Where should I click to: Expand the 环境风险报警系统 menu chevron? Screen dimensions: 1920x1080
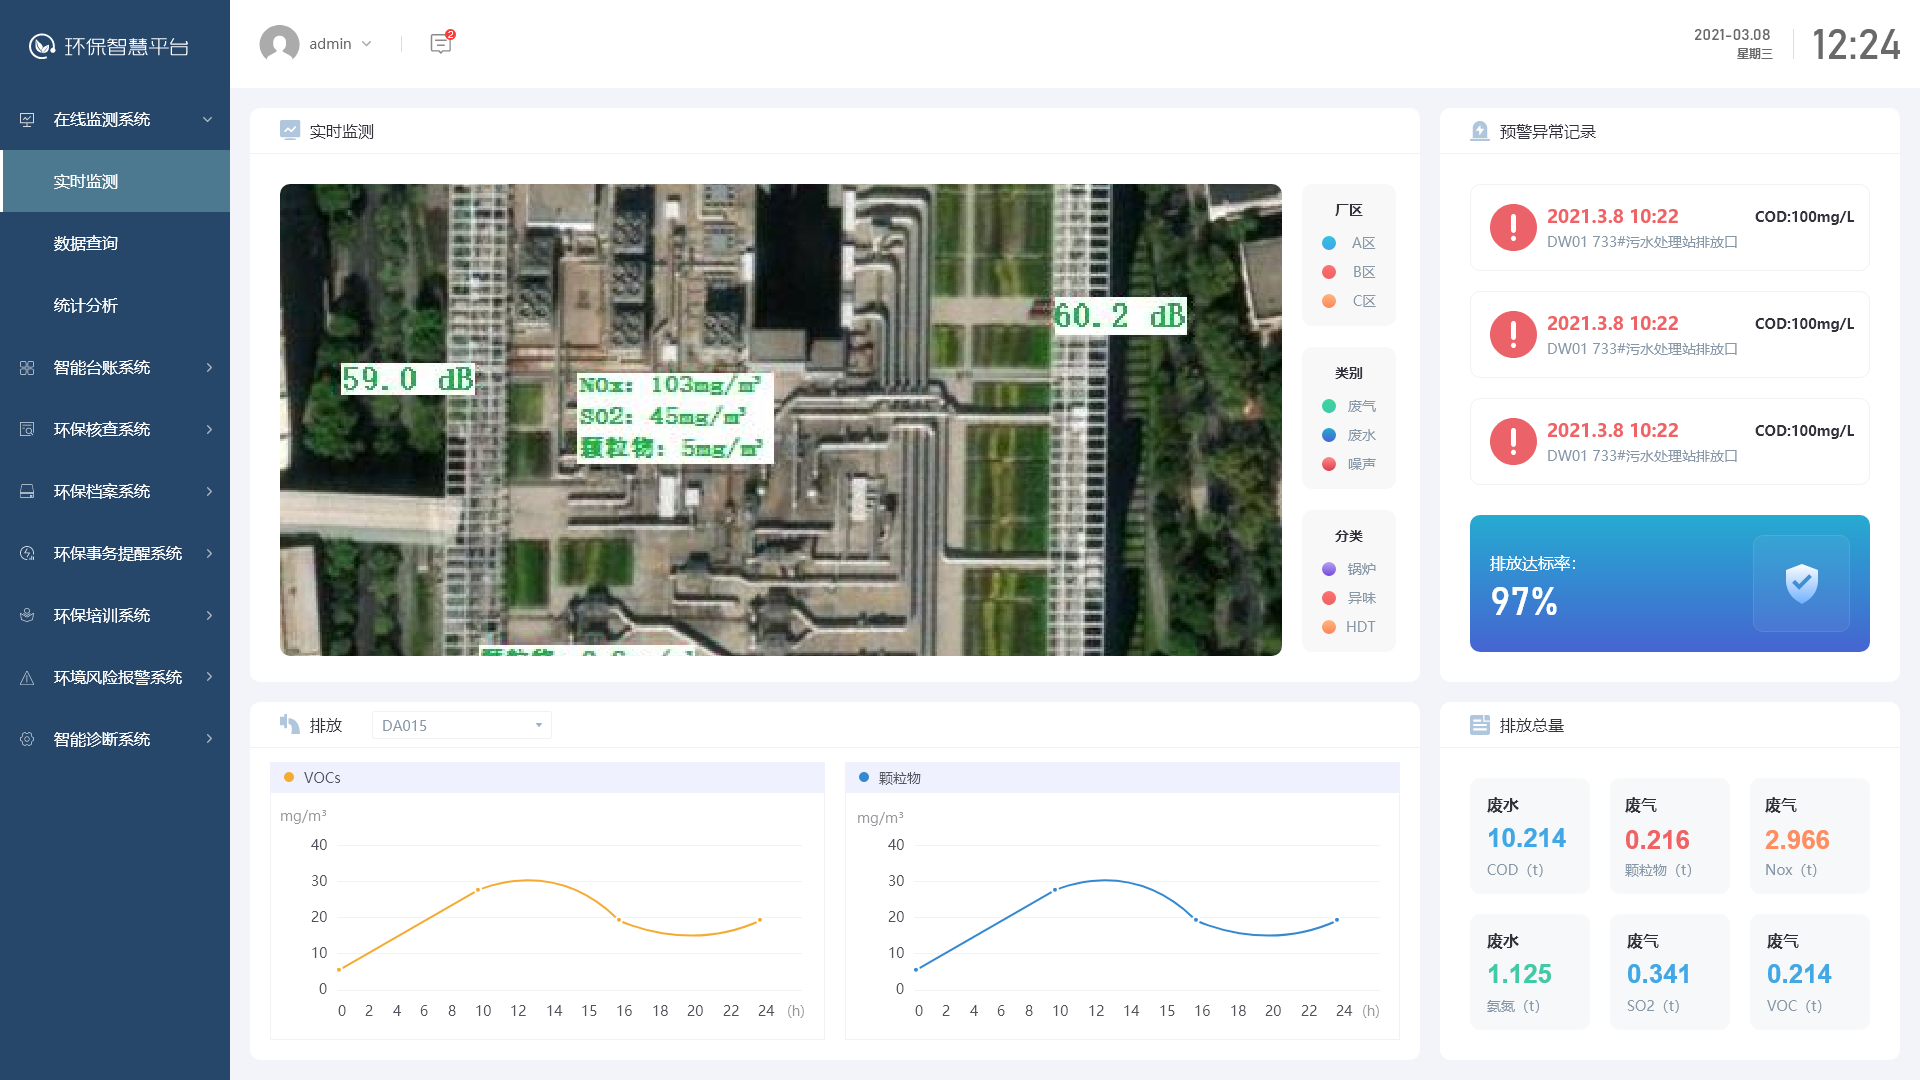point(209,677)
